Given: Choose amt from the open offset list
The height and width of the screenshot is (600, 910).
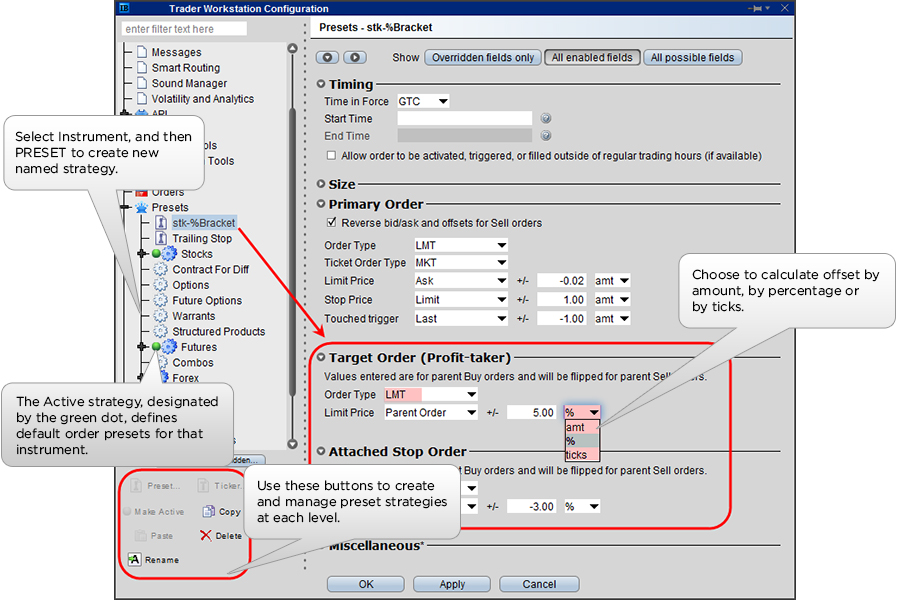Looking at the screenshot, I should click(582, 427).
